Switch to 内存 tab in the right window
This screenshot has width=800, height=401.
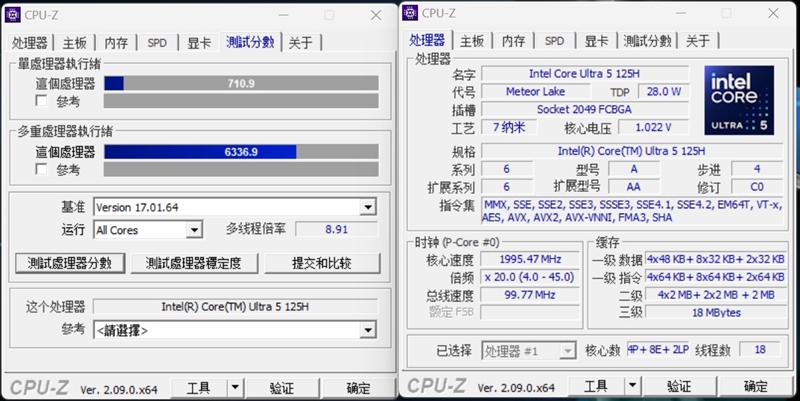(x=513, y=41)
